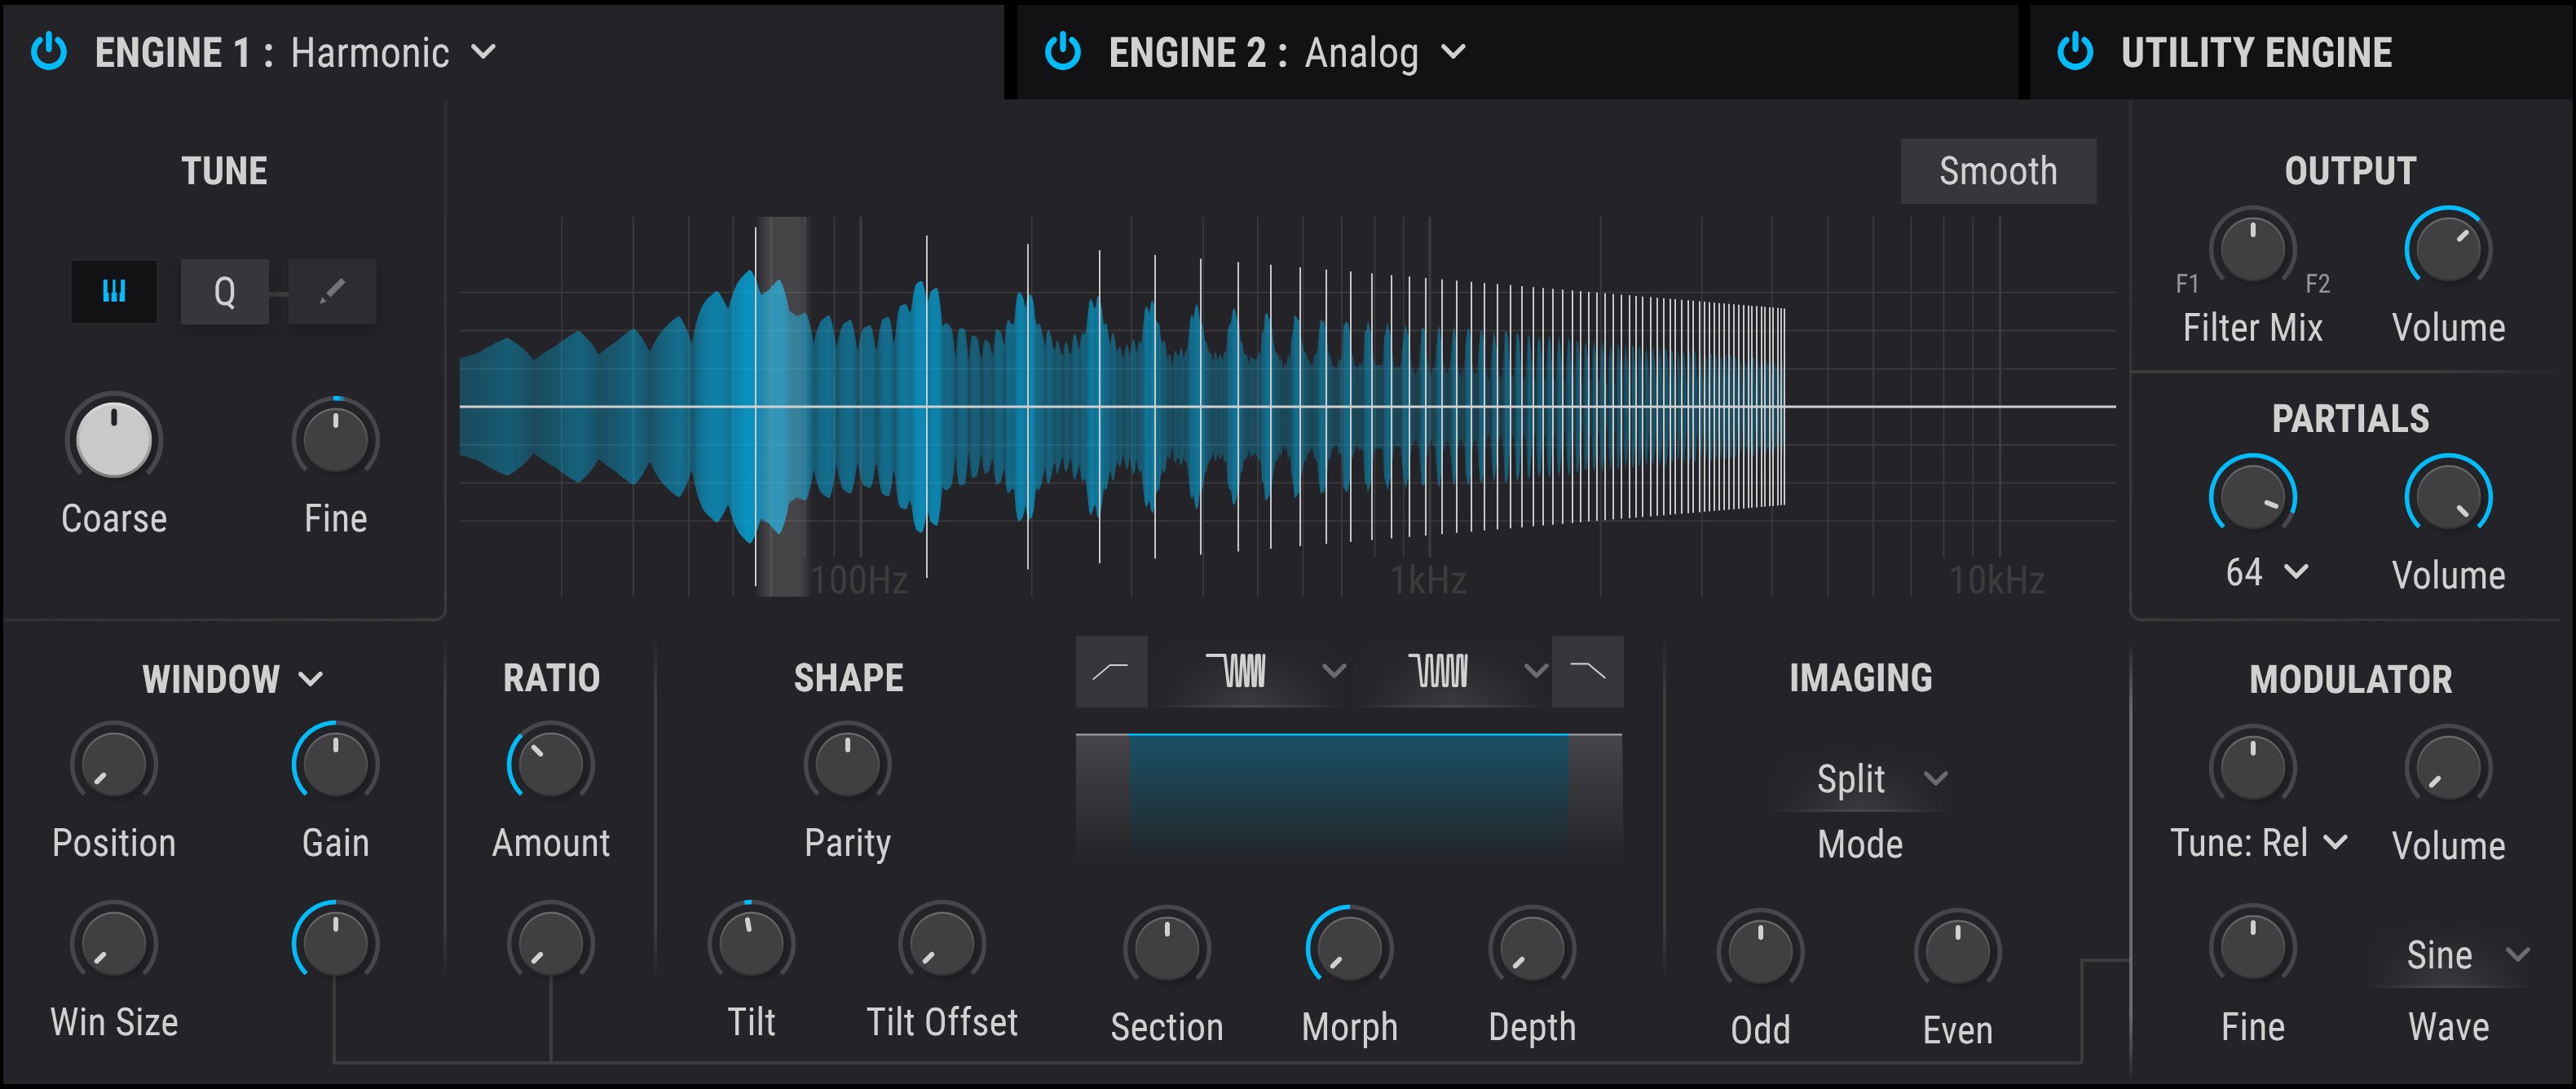
Task: Click the Modulator tune knob
Action: (x=2252, y=767)
